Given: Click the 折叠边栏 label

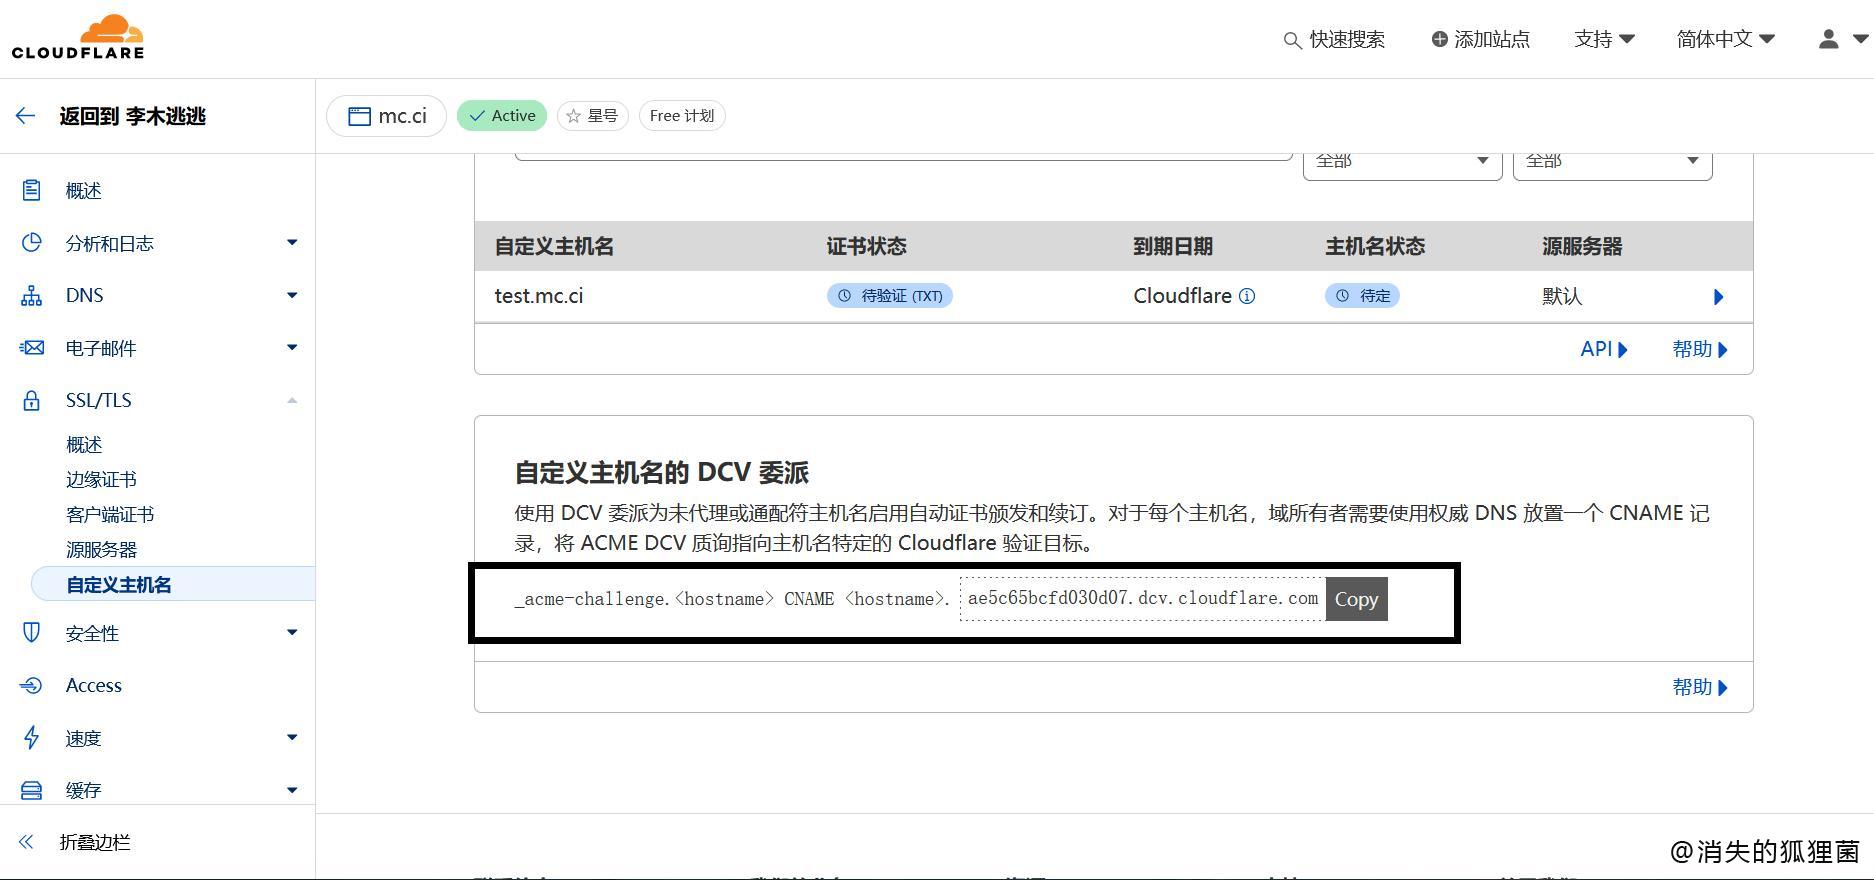Looking at the screenshot, I should tap(95, 842).
